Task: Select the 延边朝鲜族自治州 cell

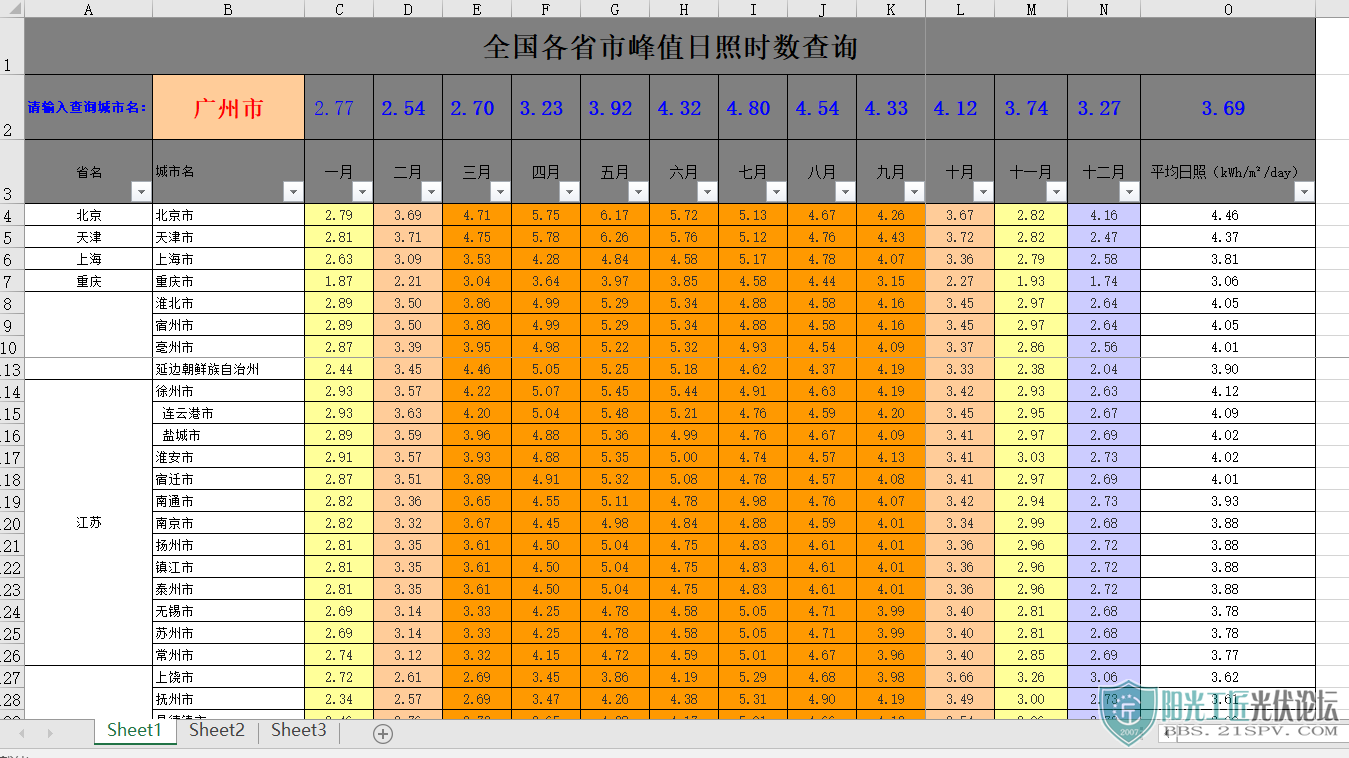Action: tap(228, 369)
